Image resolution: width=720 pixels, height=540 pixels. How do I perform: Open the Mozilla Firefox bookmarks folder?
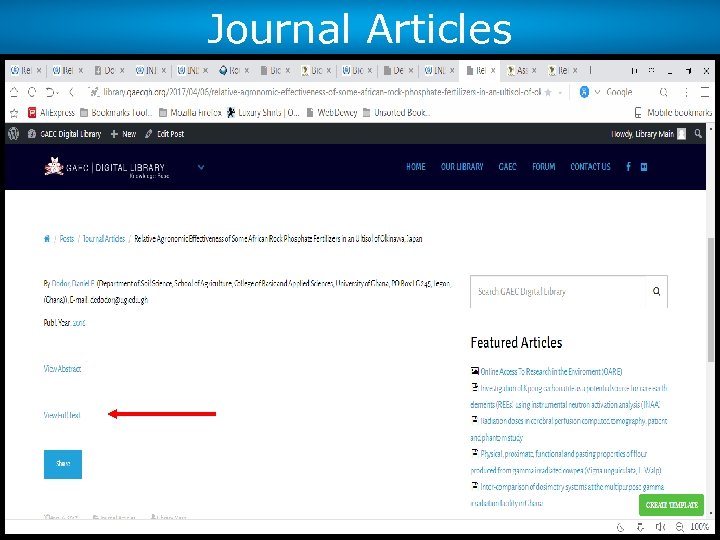point(190,112)
